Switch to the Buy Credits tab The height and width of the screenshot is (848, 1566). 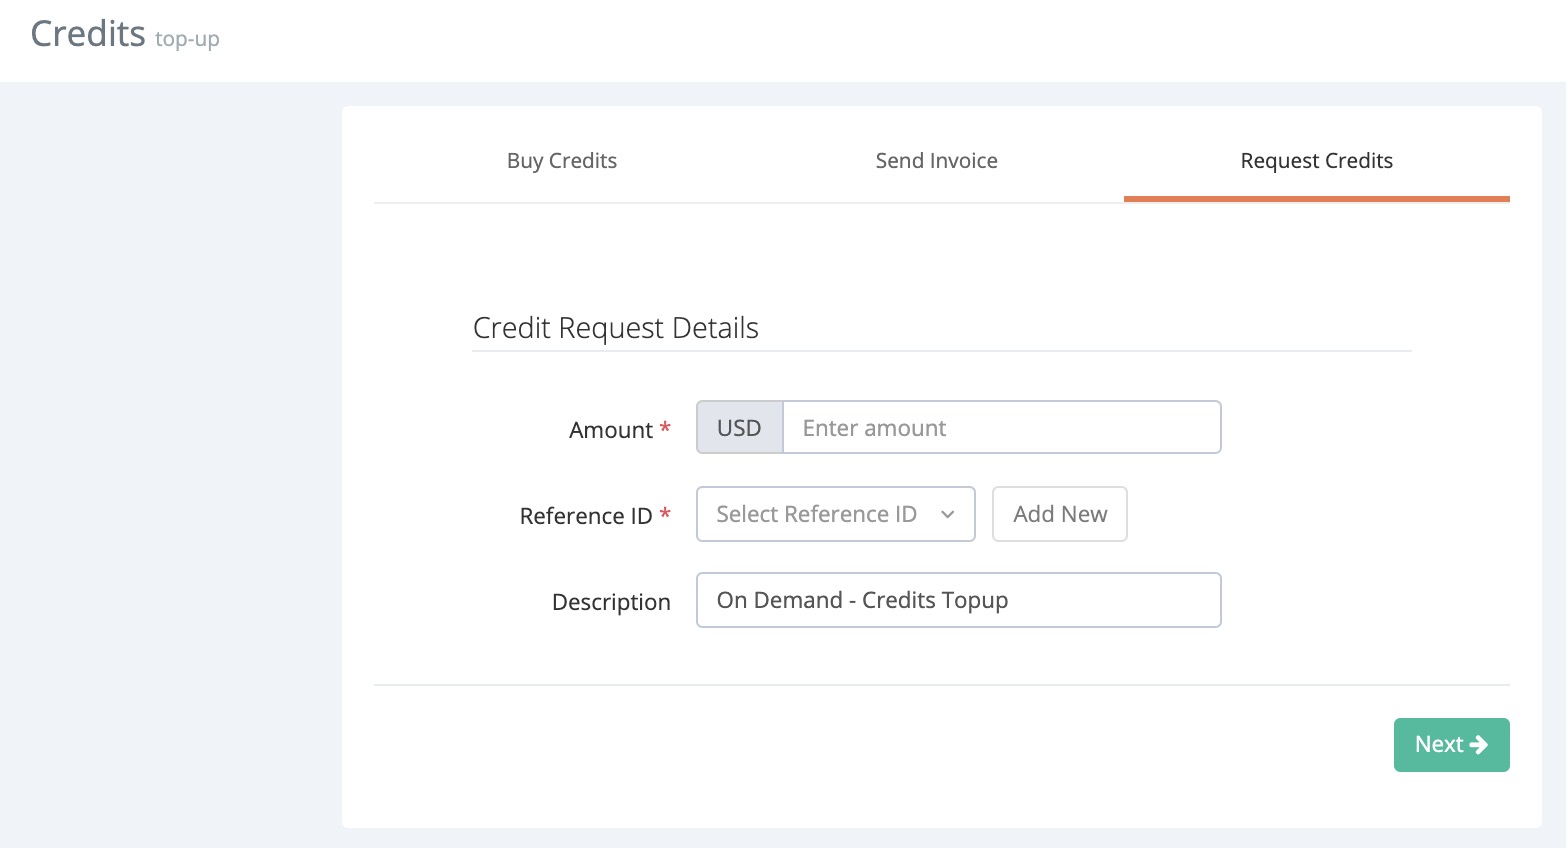click(x=561, y=161)
